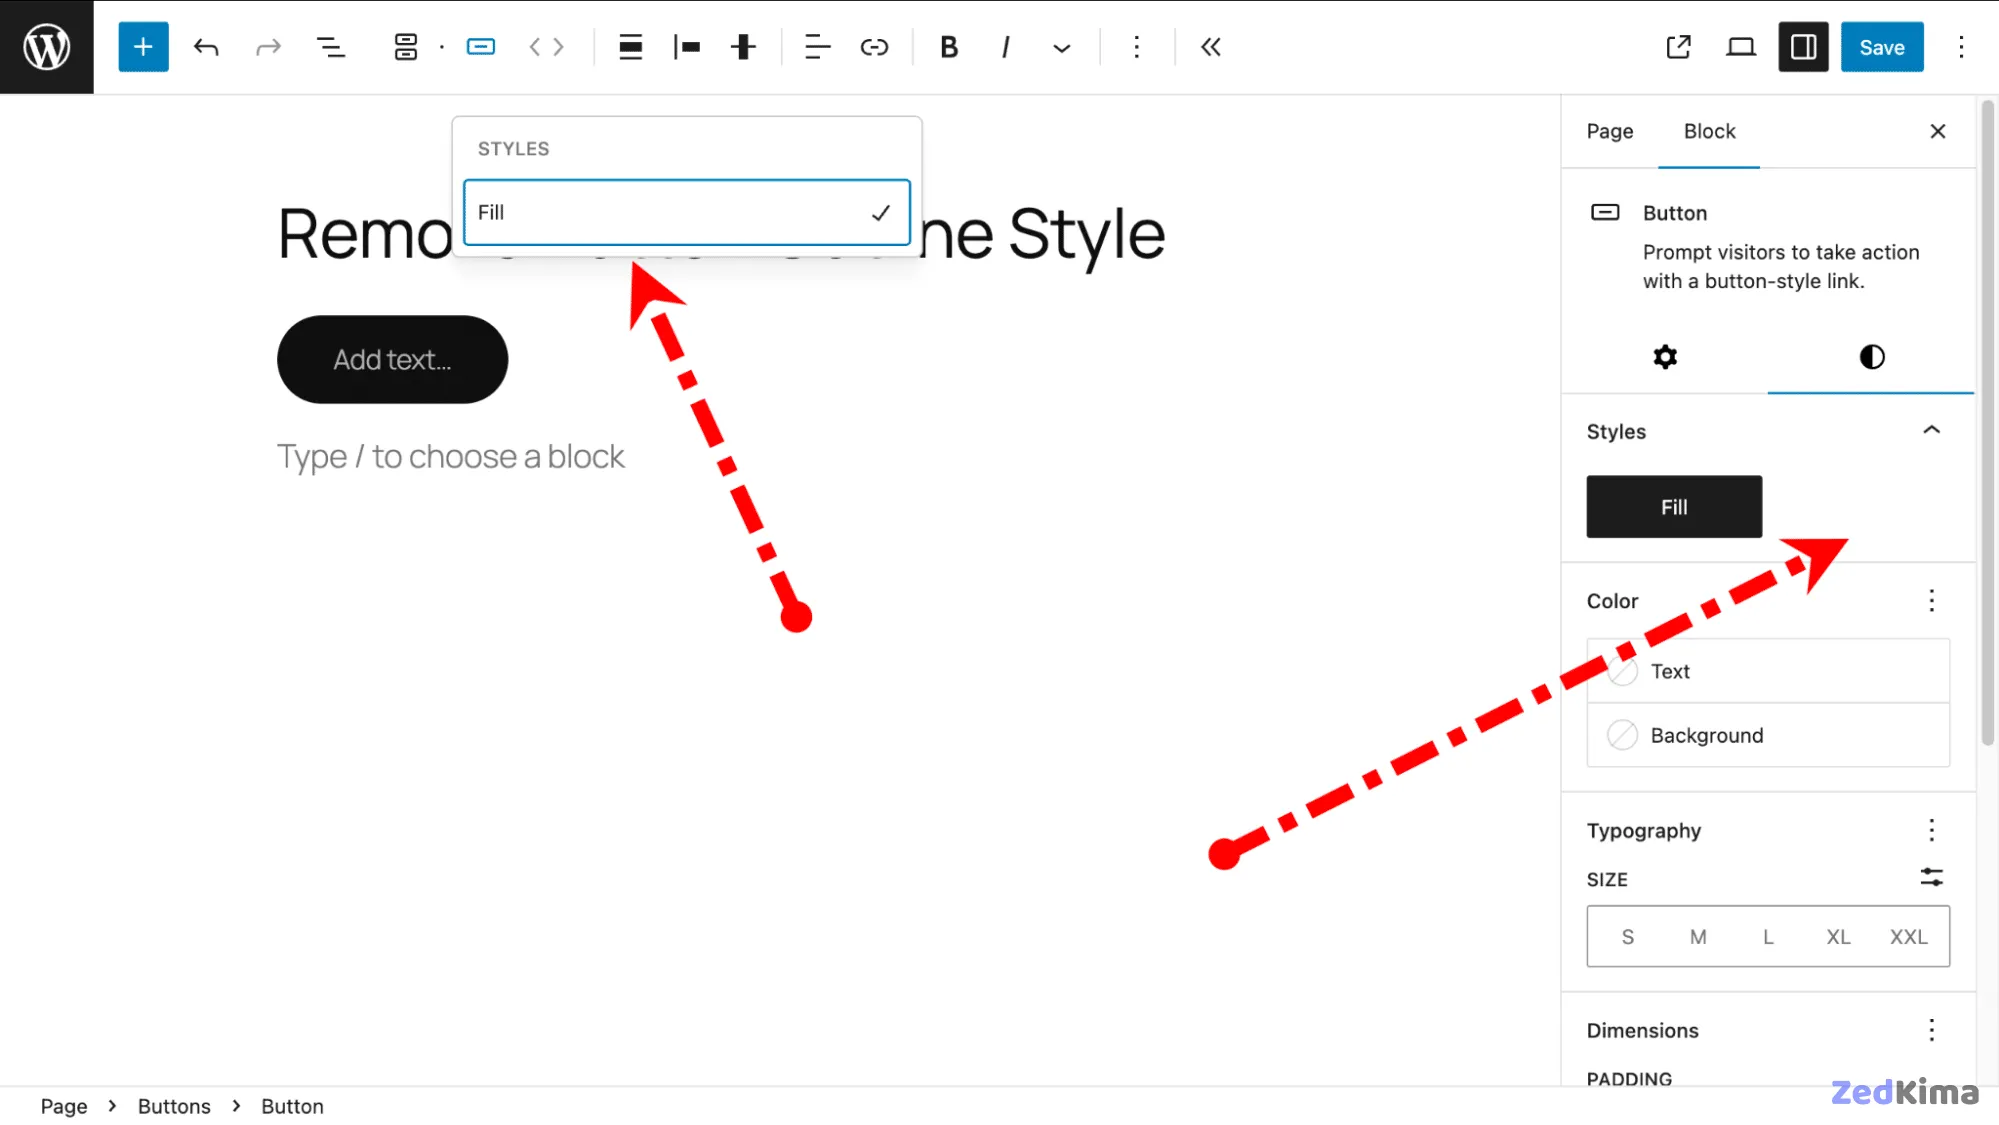Open the Styles half-circle view
This screenshot has width=1999, height=1125.
[x=1870, y=357]
